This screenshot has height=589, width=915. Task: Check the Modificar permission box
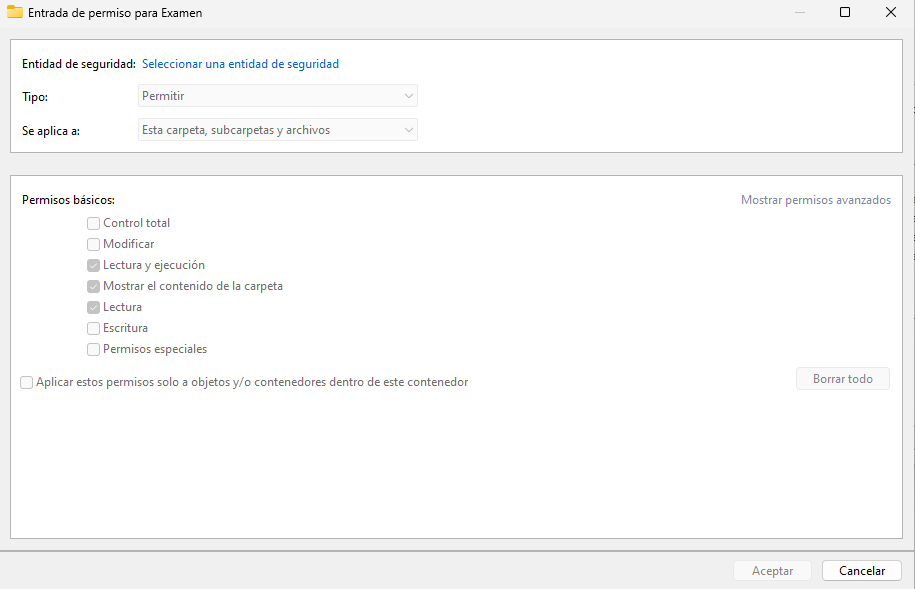tap(94, 244)
